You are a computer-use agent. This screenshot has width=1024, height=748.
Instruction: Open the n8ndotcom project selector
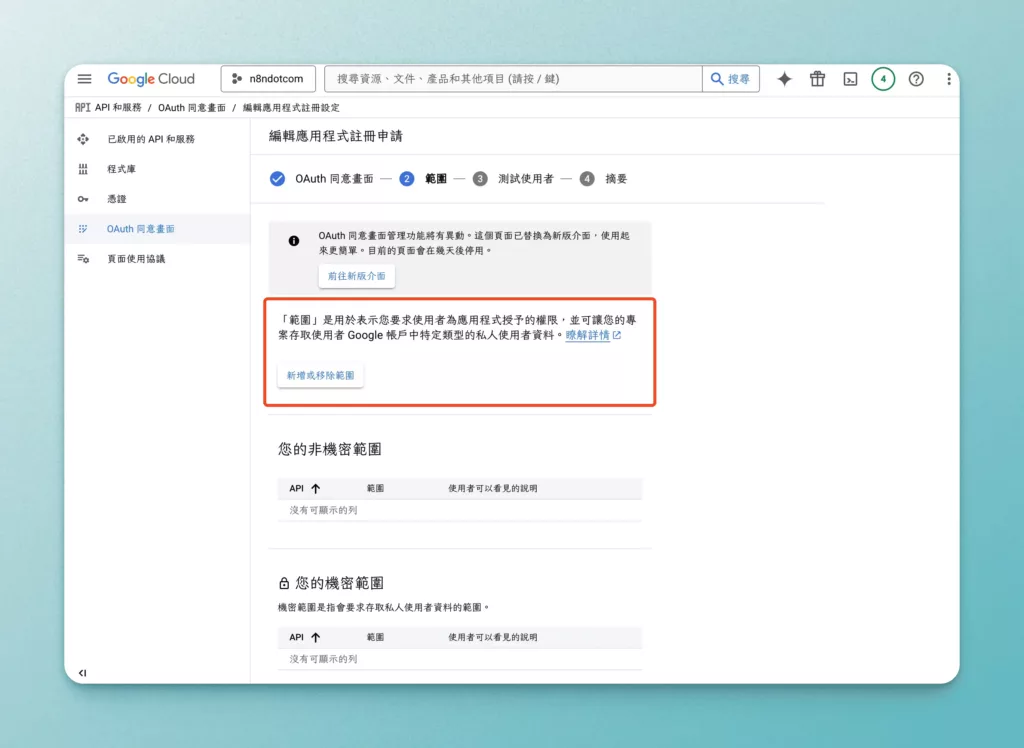coord(268,79)
